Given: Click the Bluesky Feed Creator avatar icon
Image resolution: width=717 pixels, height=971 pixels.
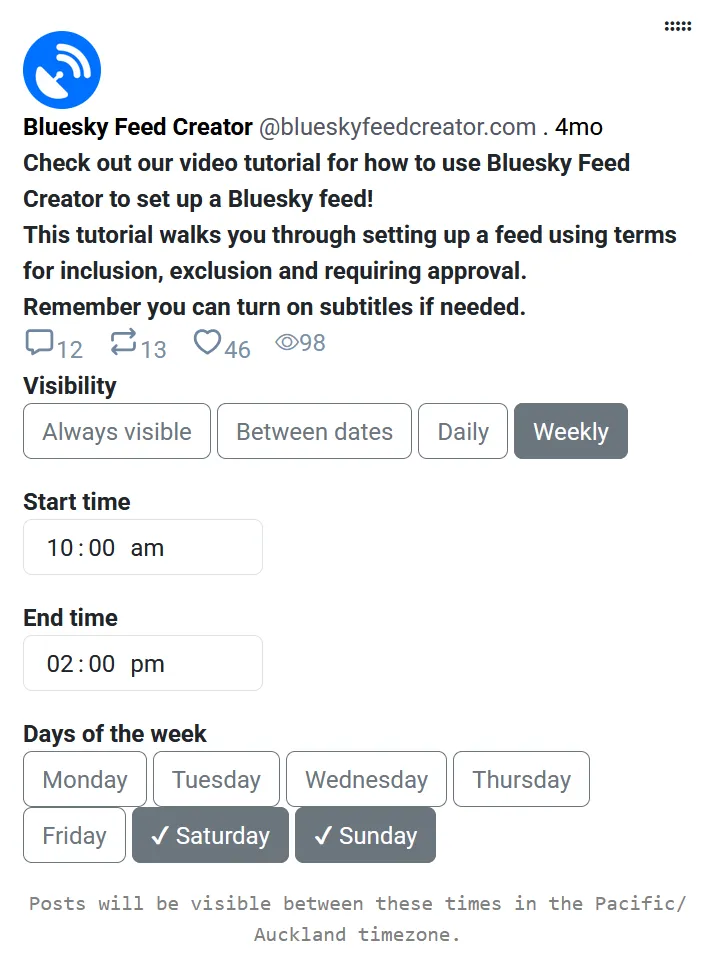Looking at the screenshot, I should tap(62, 70).
